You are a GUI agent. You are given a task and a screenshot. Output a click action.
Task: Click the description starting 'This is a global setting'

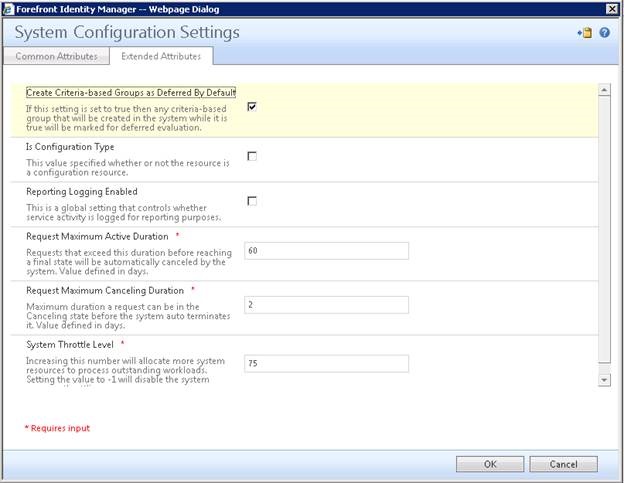123,212
